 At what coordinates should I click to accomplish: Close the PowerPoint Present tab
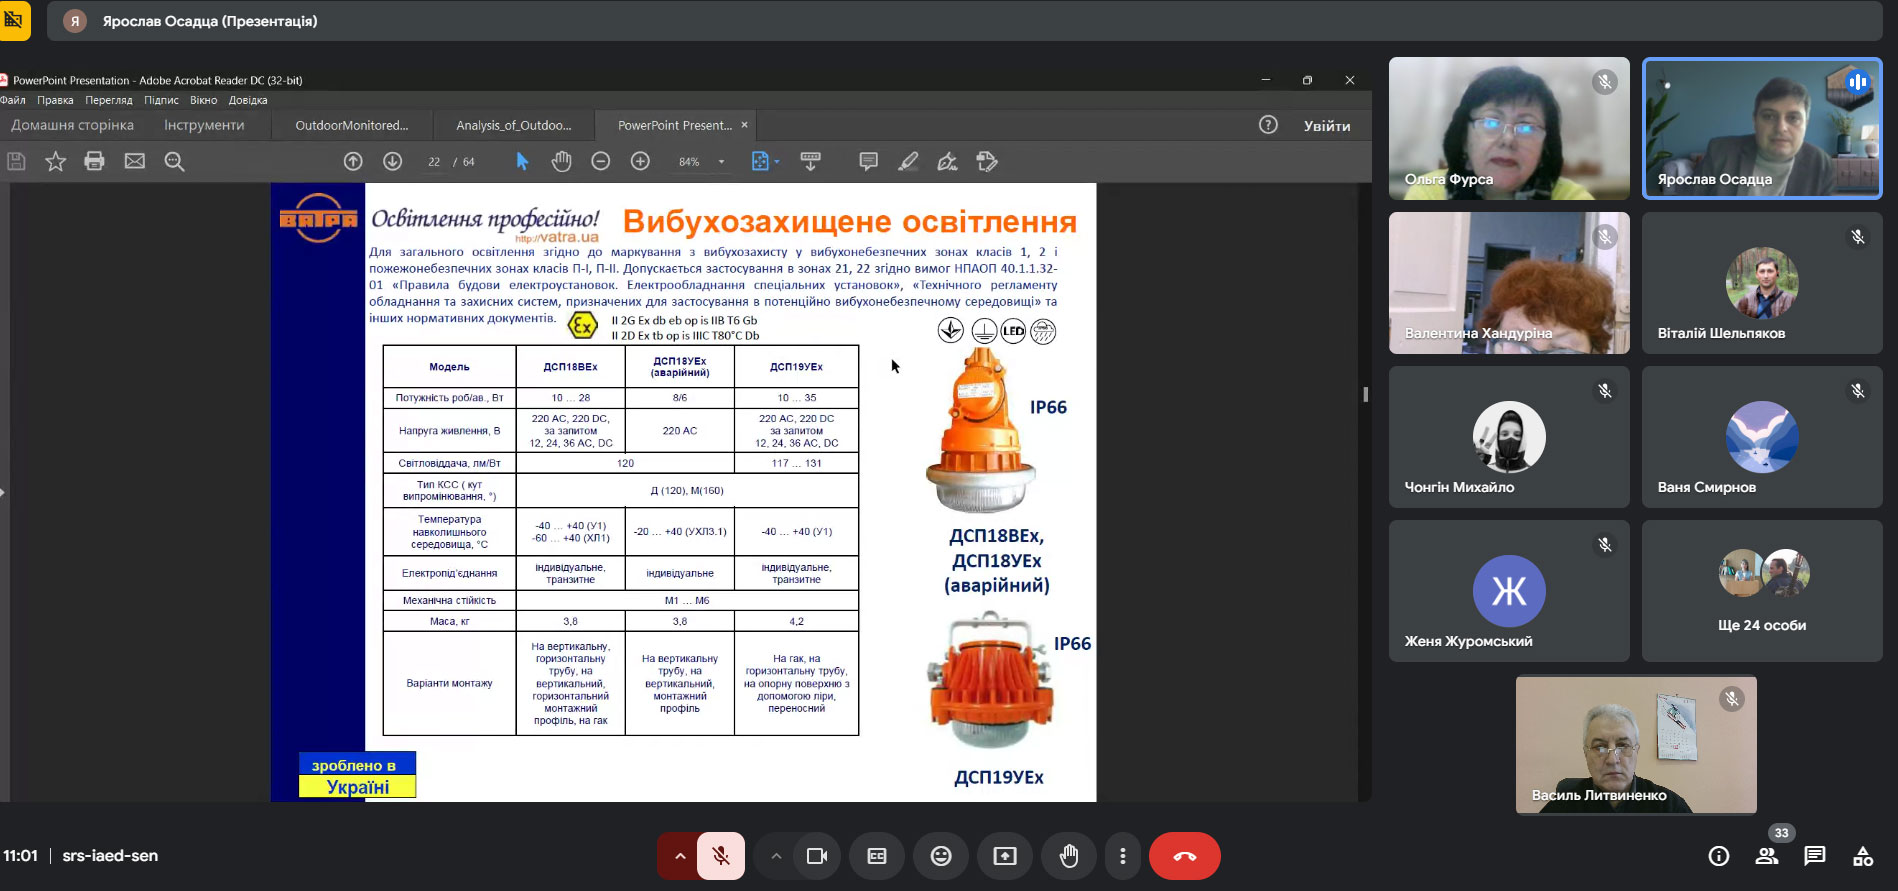(744, 125)
